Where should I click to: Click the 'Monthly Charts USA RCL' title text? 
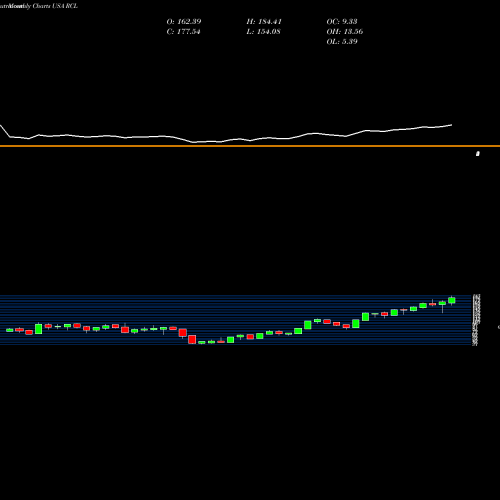point(43,6)
